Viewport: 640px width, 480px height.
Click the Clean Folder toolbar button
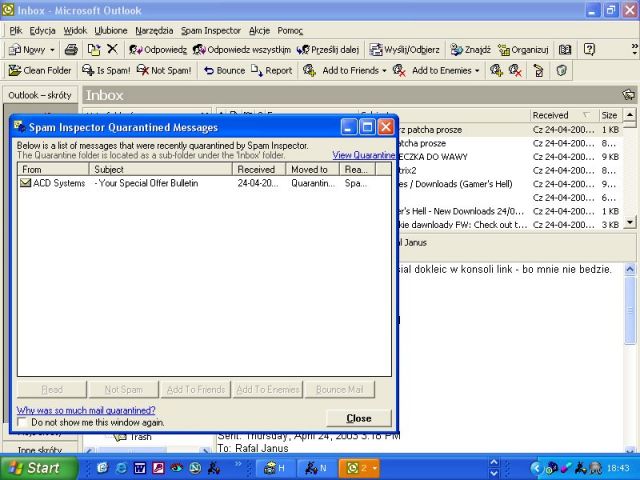pos(40,71)
